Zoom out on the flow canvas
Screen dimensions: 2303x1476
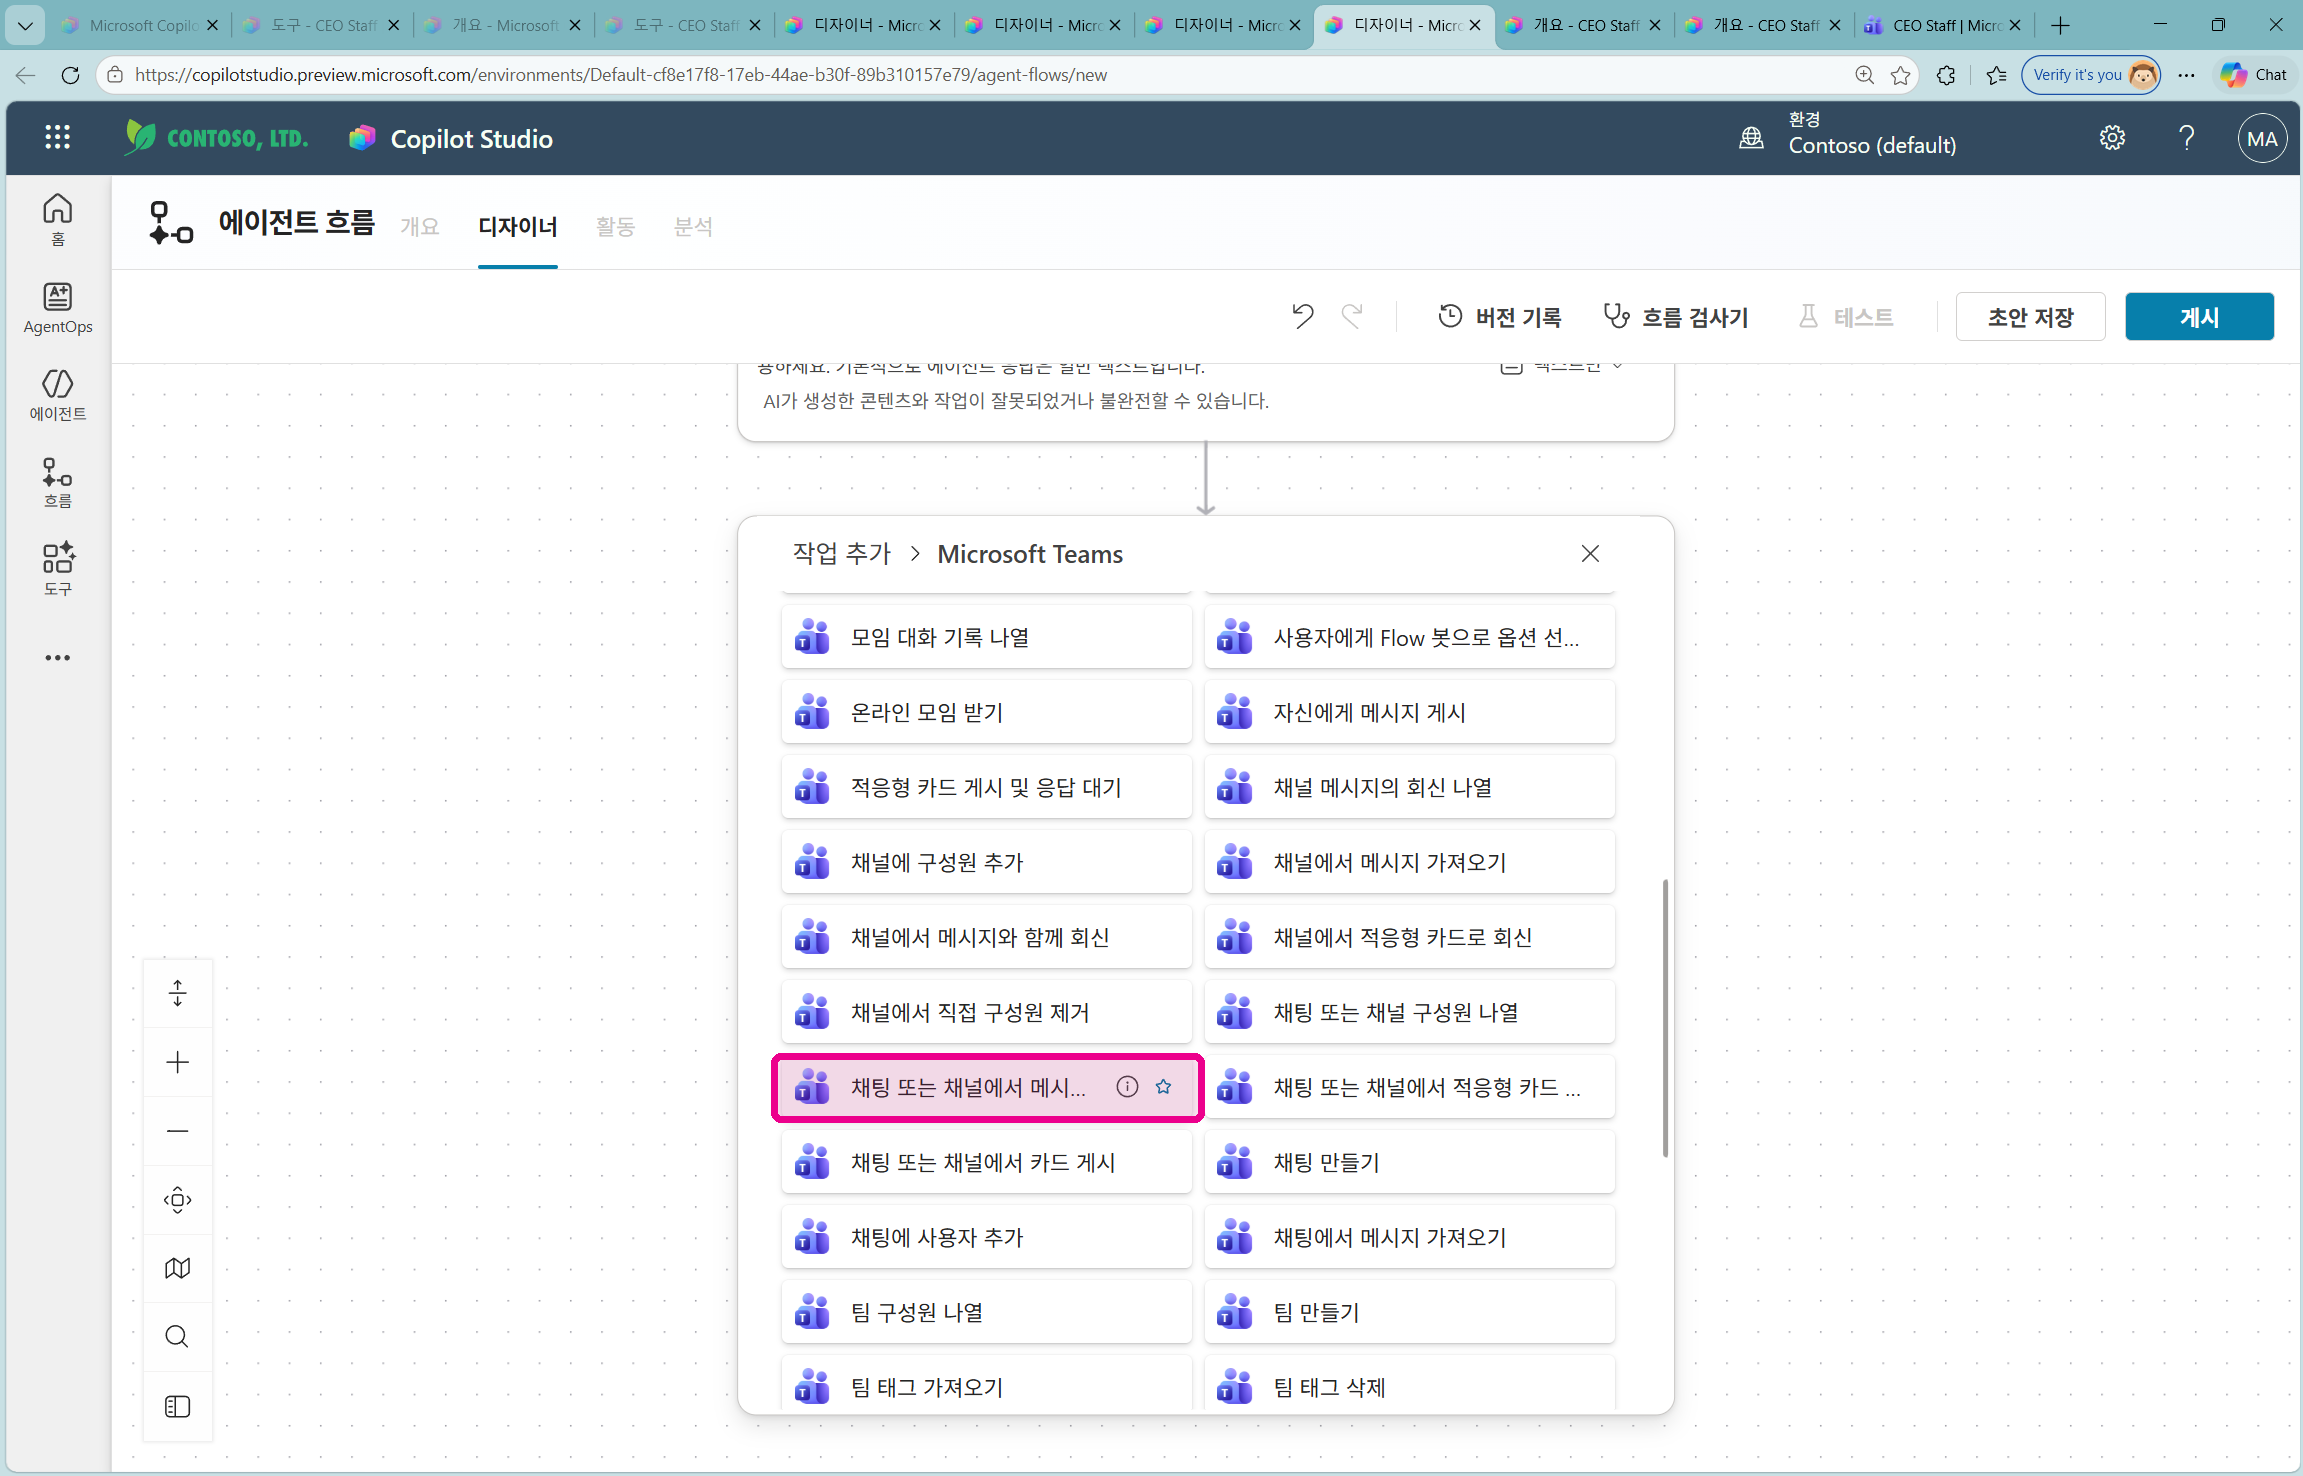(x=178, y=1131)
